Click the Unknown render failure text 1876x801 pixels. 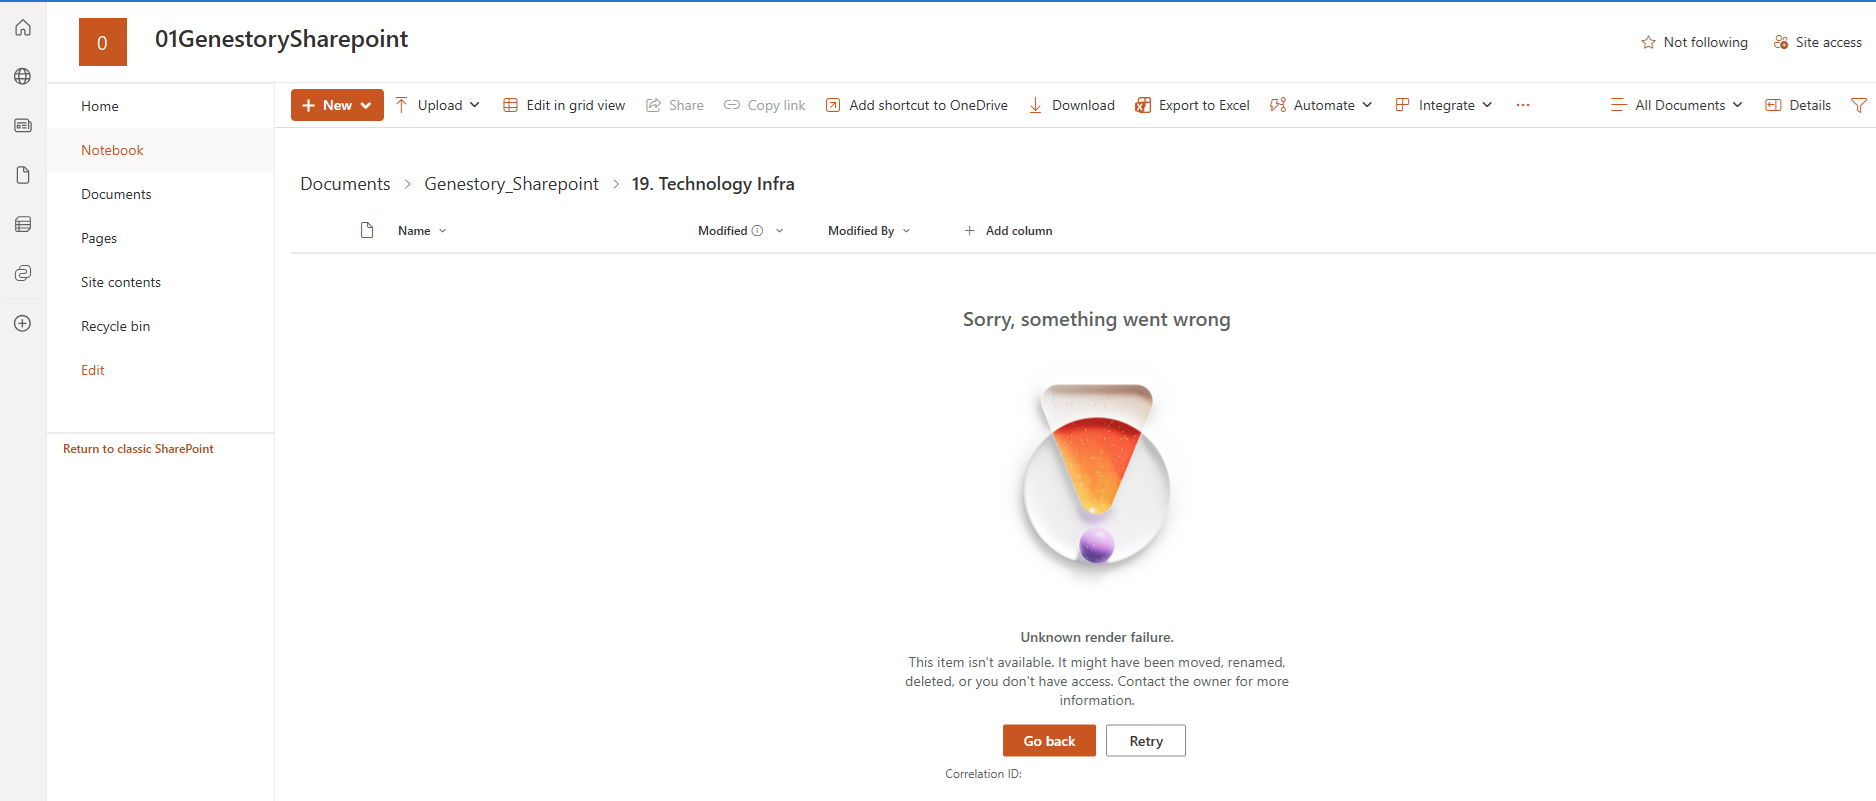click(1097, 637)
